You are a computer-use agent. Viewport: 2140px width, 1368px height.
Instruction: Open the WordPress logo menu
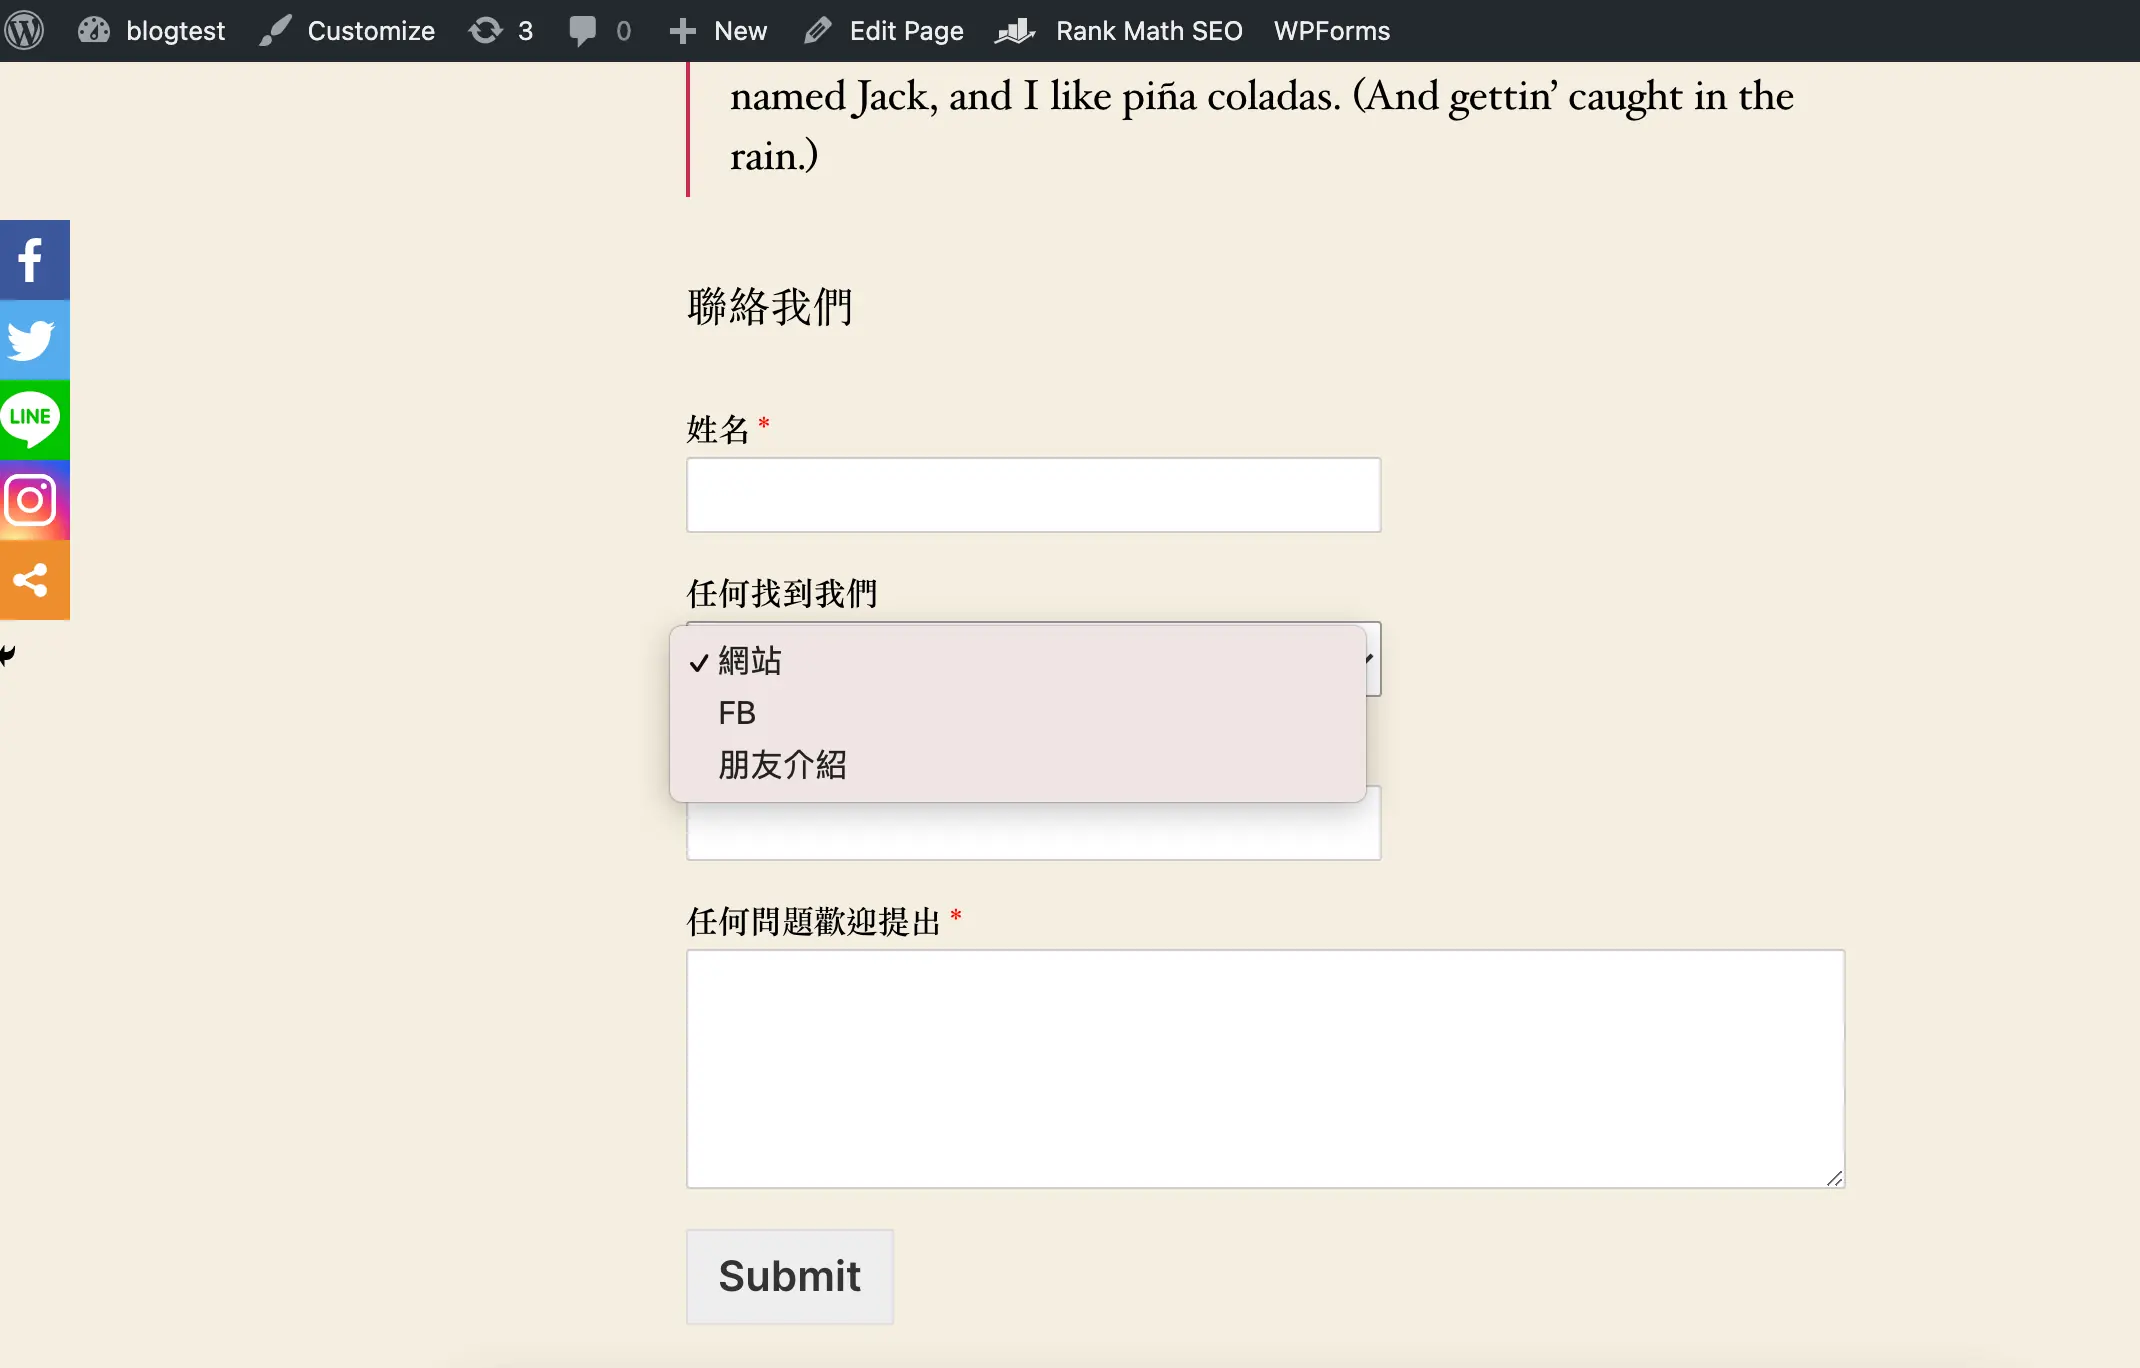pyautogui.click(x=25, y=30)
